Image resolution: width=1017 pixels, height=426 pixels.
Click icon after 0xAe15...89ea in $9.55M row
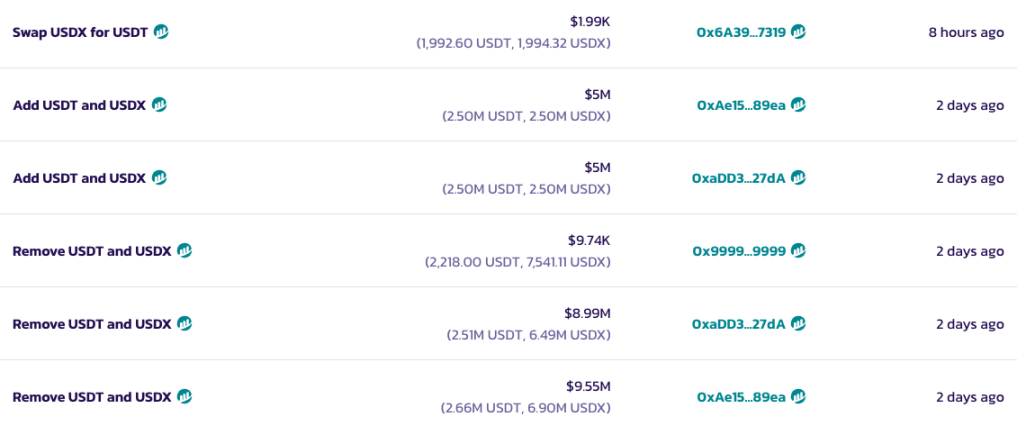point(798,396)
